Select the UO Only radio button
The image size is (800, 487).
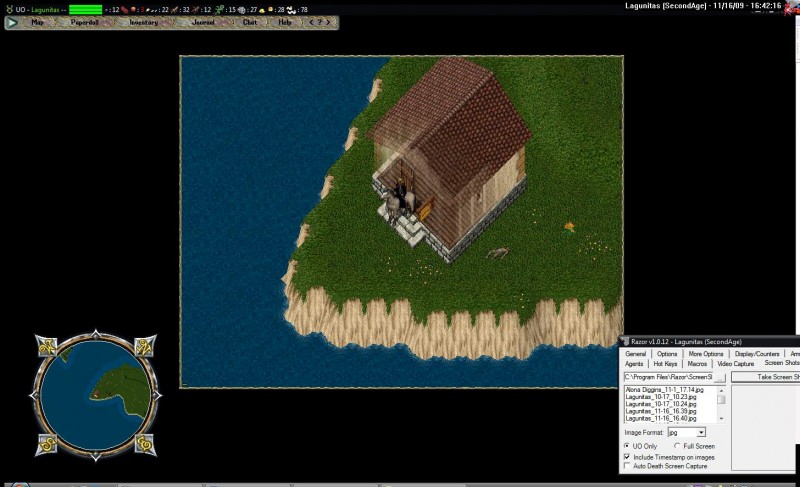click(627, 446)
